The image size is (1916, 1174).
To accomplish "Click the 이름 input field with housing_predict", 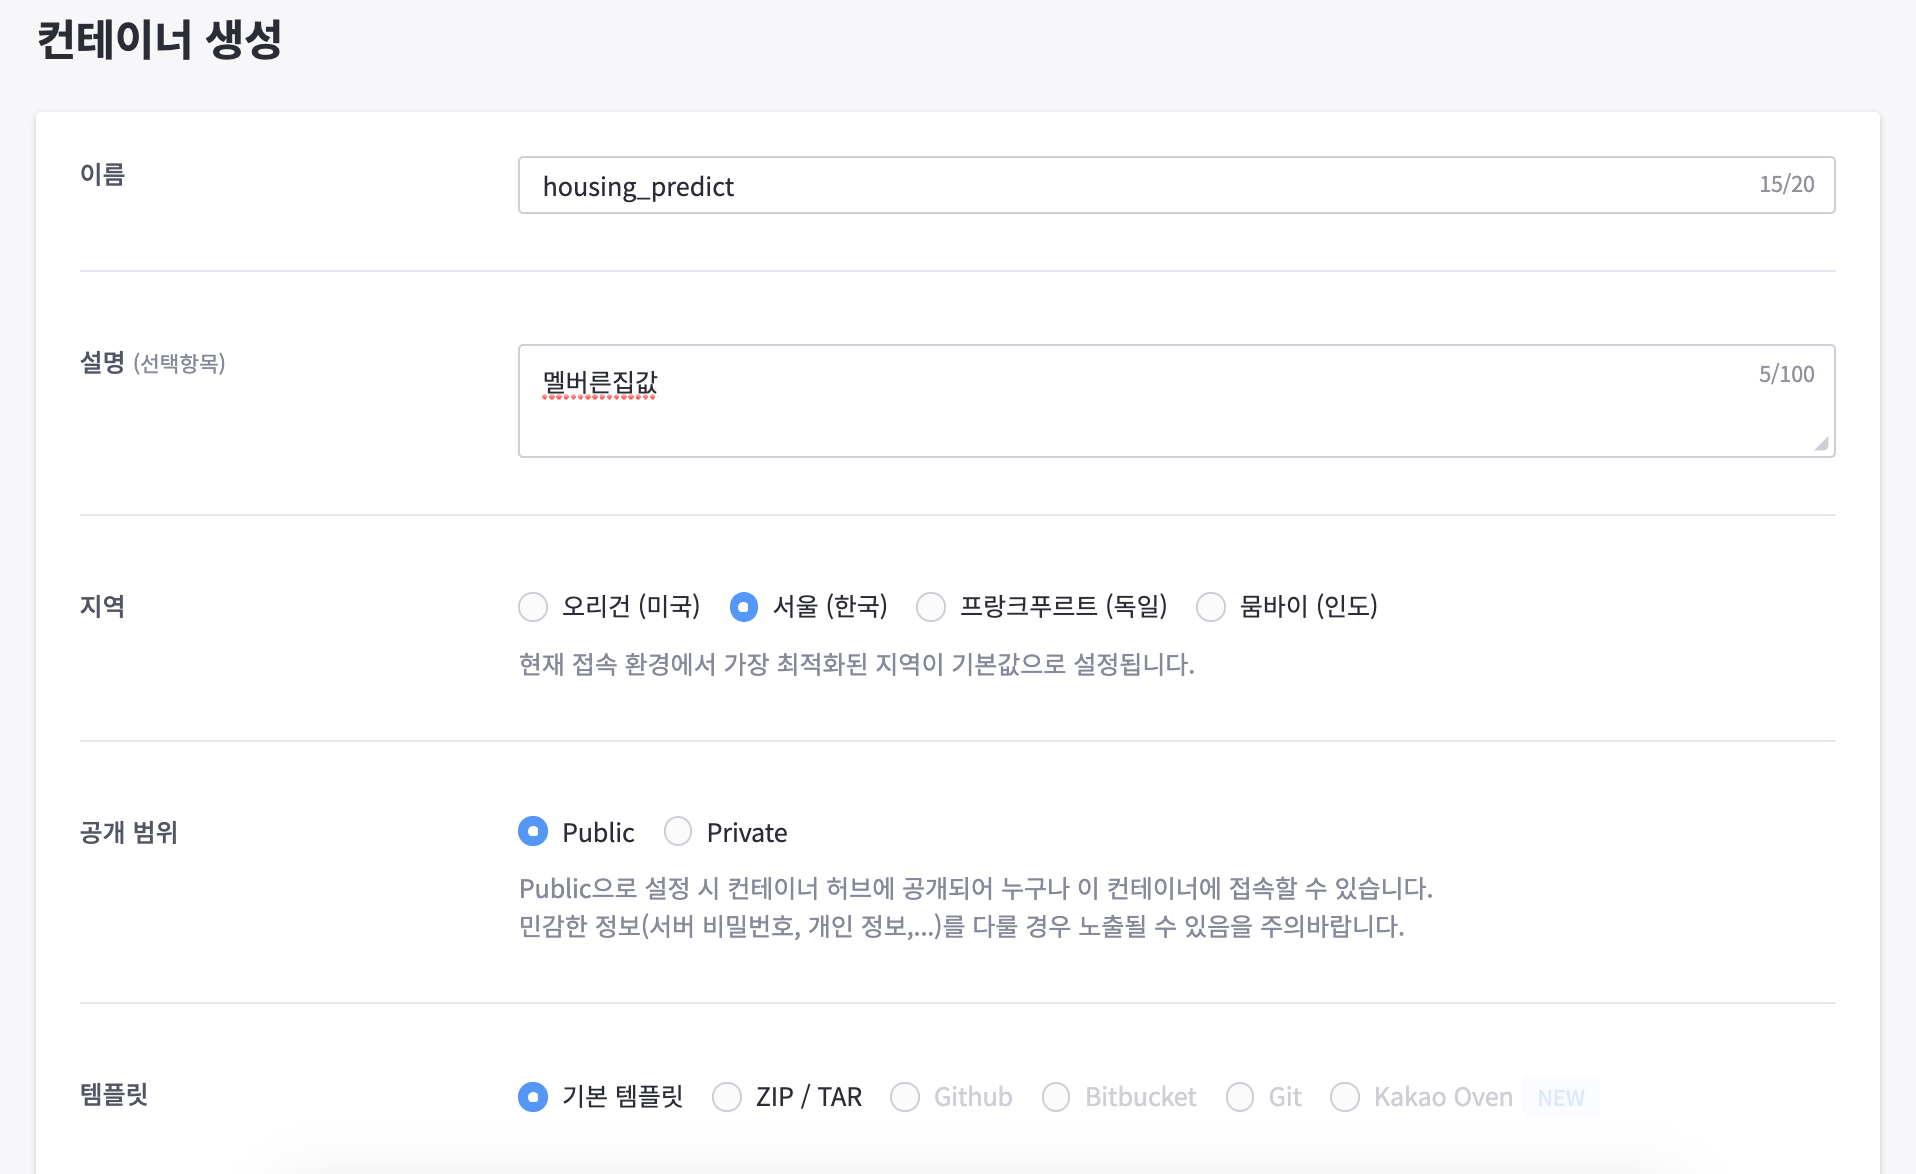I will [x=1176, y=185].
